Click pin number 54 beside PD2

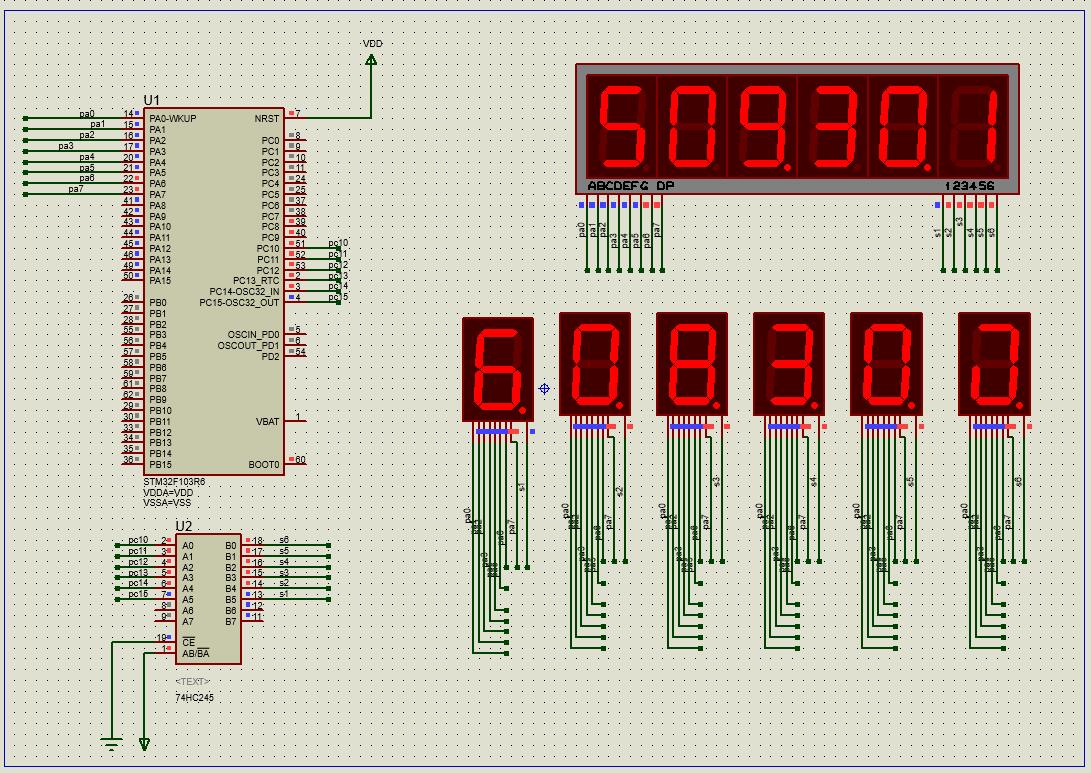click(x=301, y=352)
